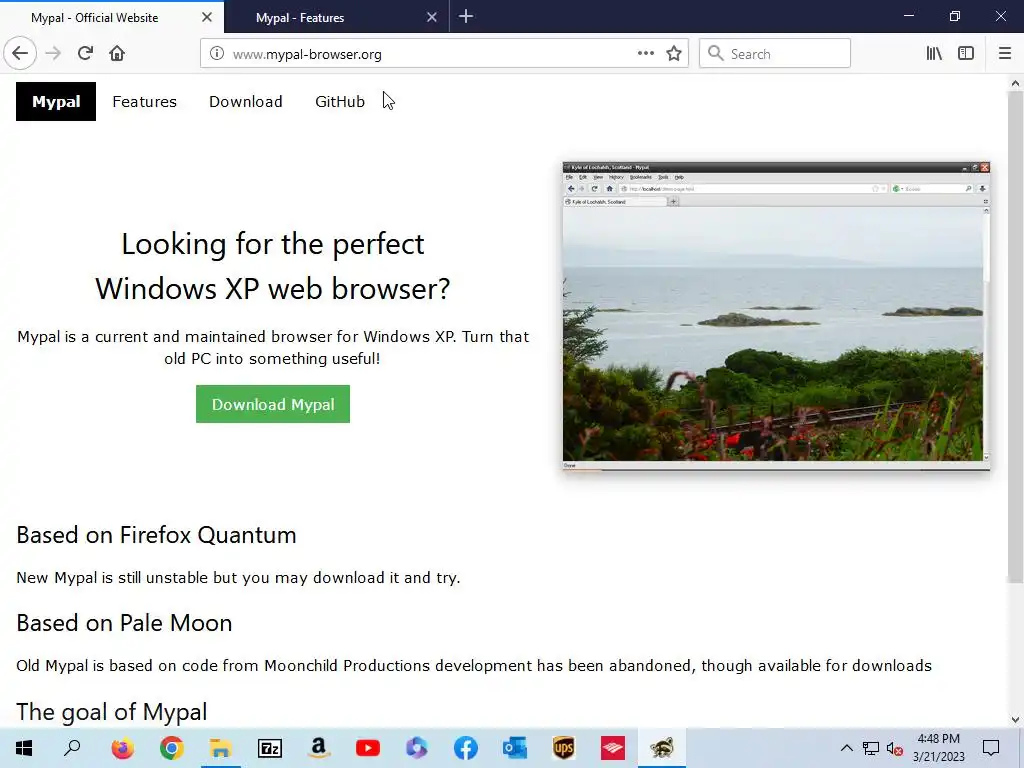This screenshot has width=1024, height=768.
Task: Open the clock showing 4:48 PM
Action: click(938, 748)
